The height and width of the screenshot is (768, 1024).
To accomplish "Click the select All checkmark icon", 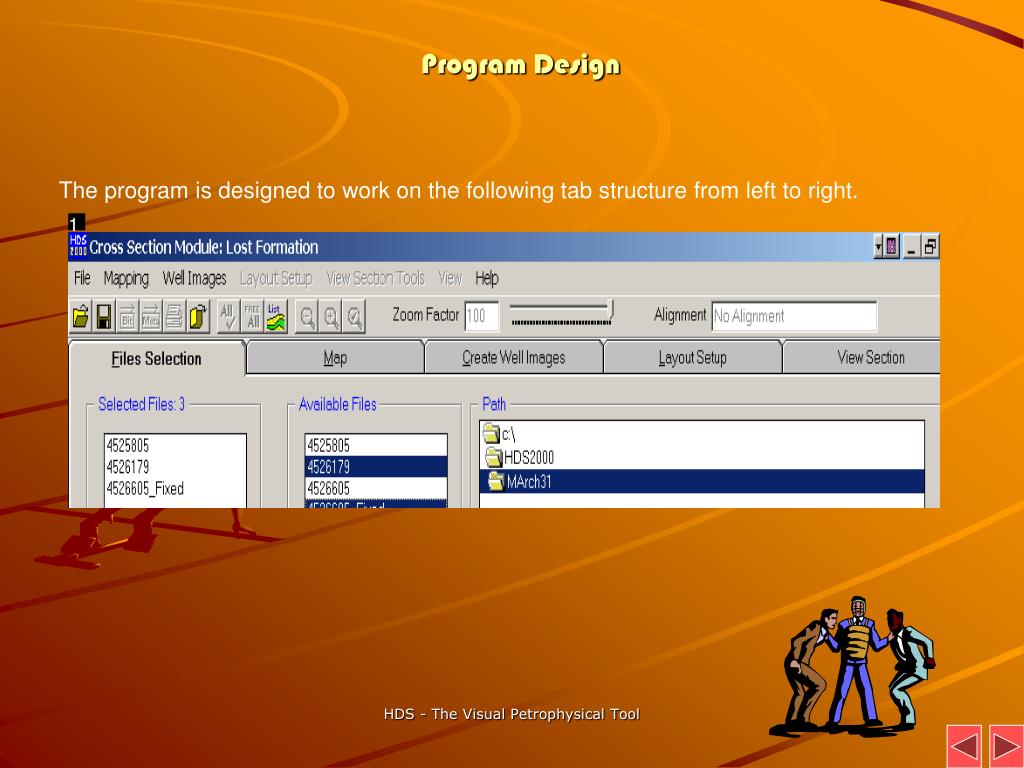I will tap(228, 317).
